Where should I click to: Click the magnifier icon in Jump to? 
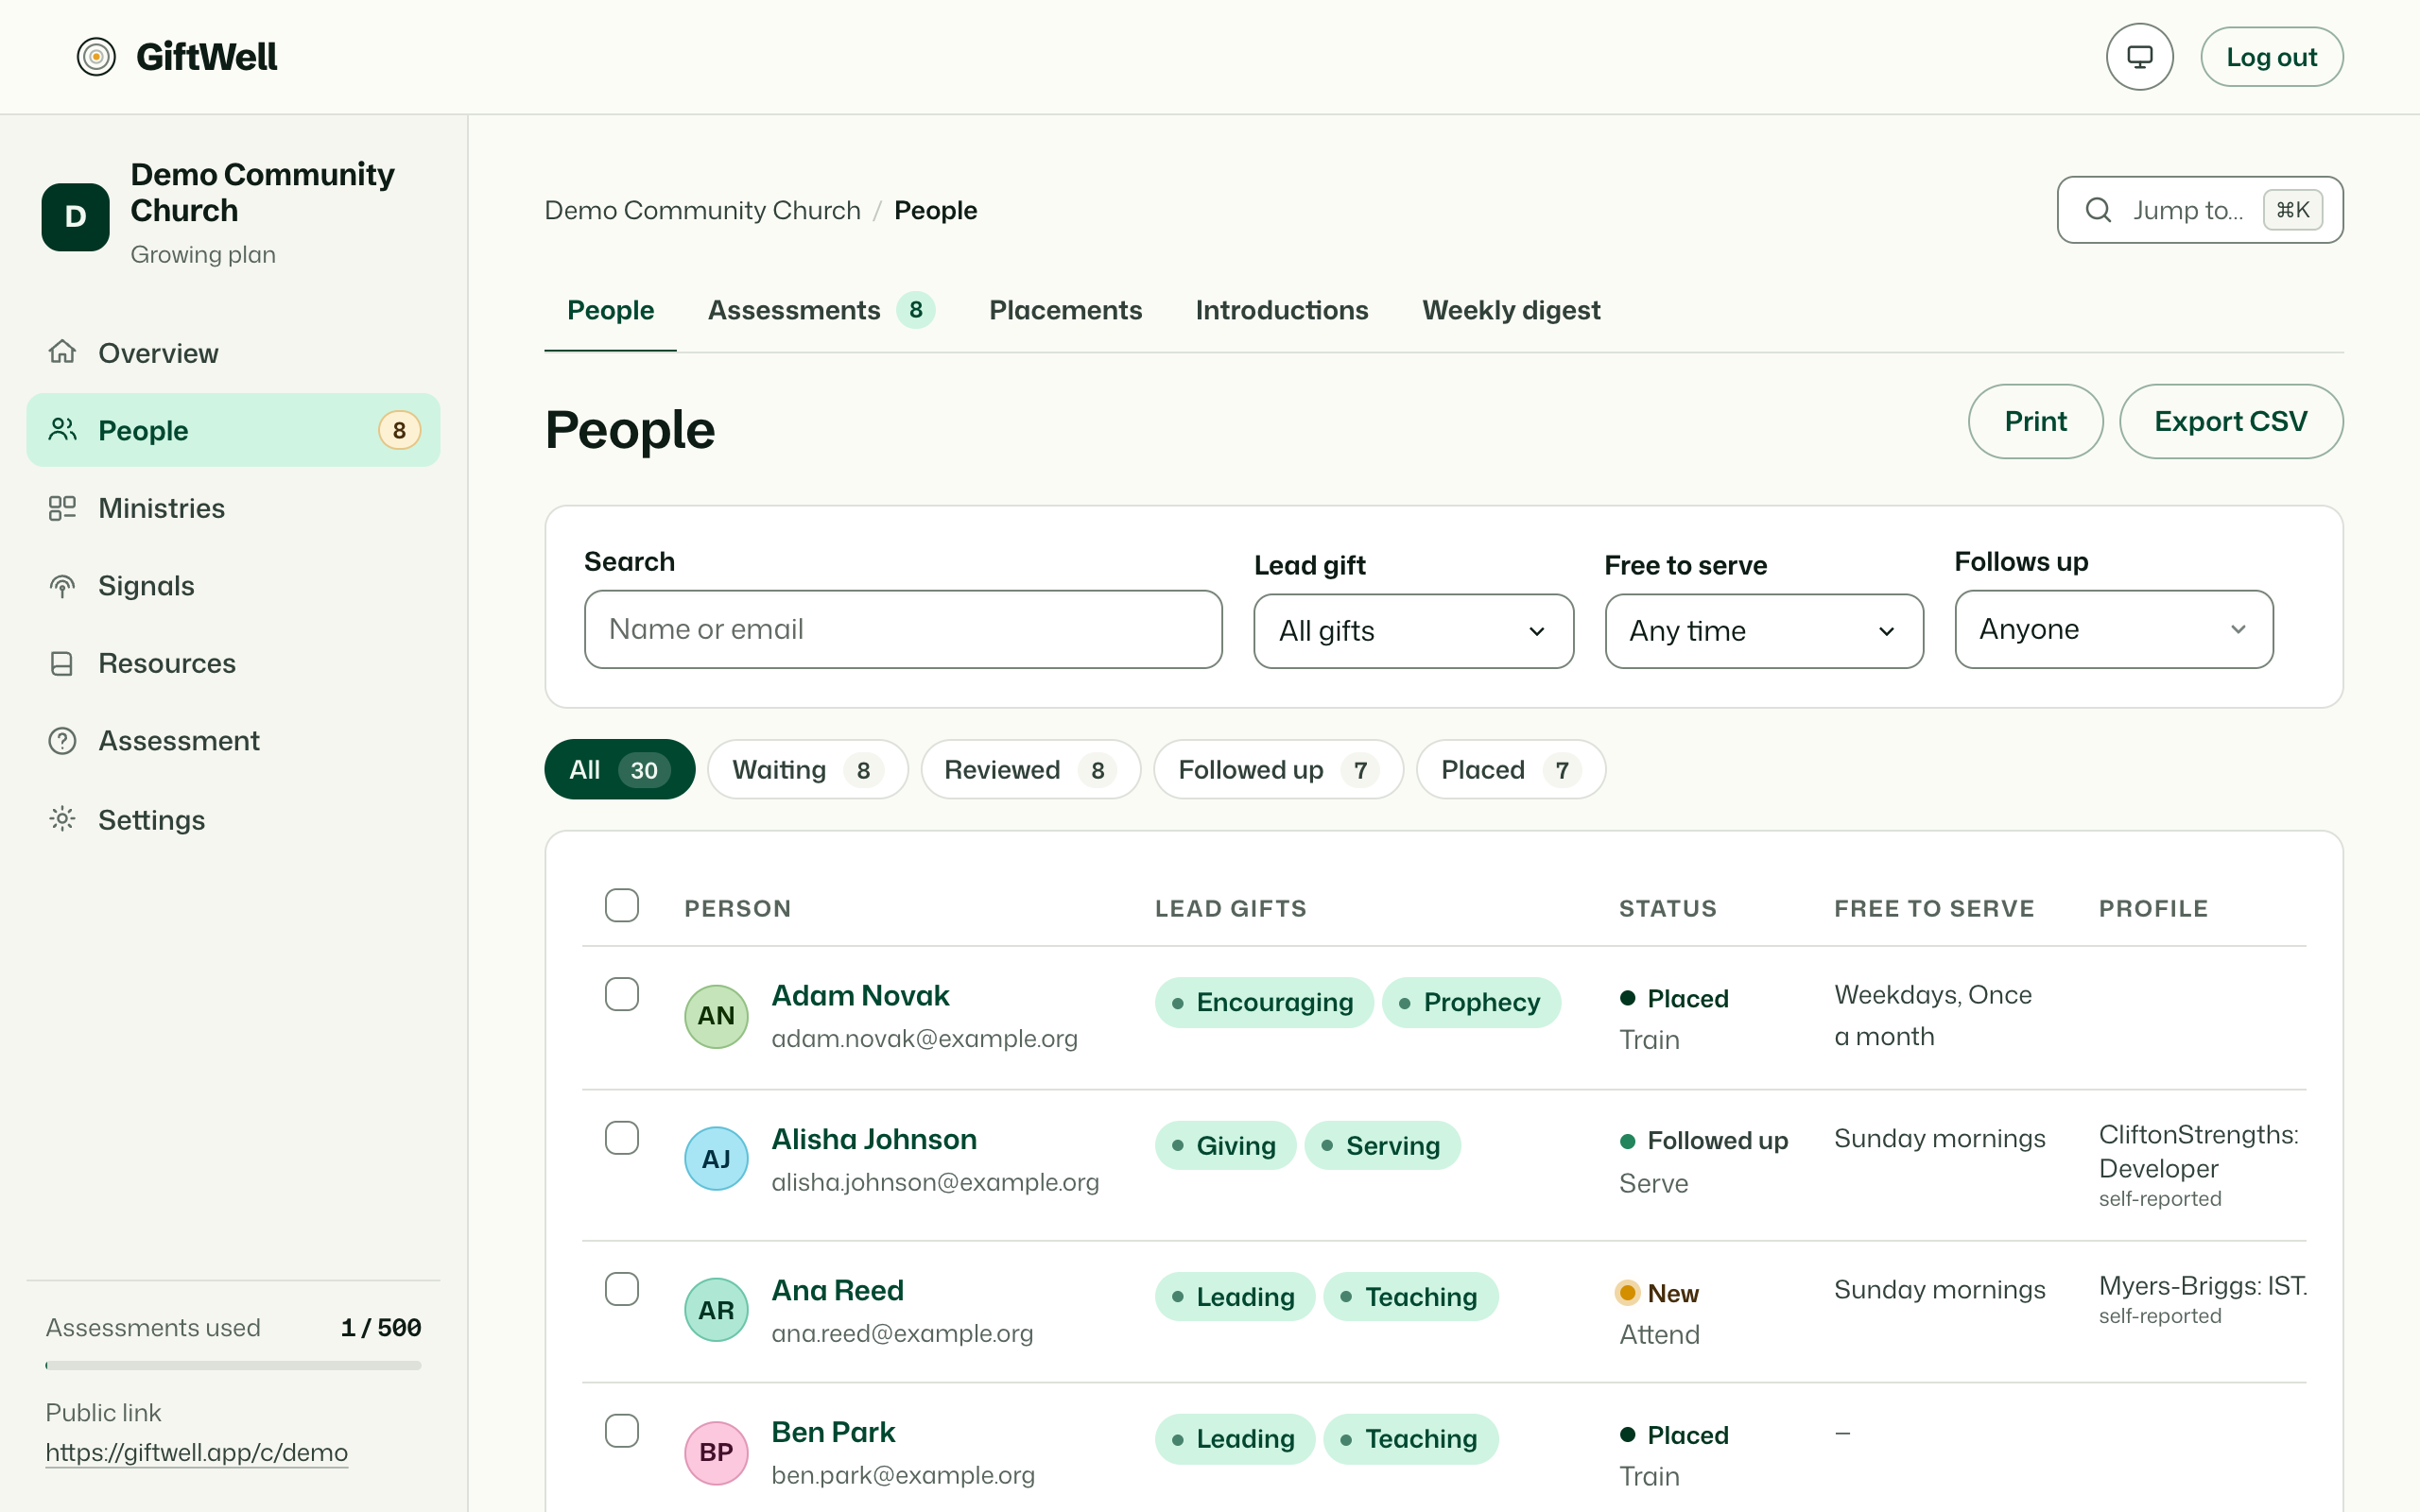[x=2098, y=210]
